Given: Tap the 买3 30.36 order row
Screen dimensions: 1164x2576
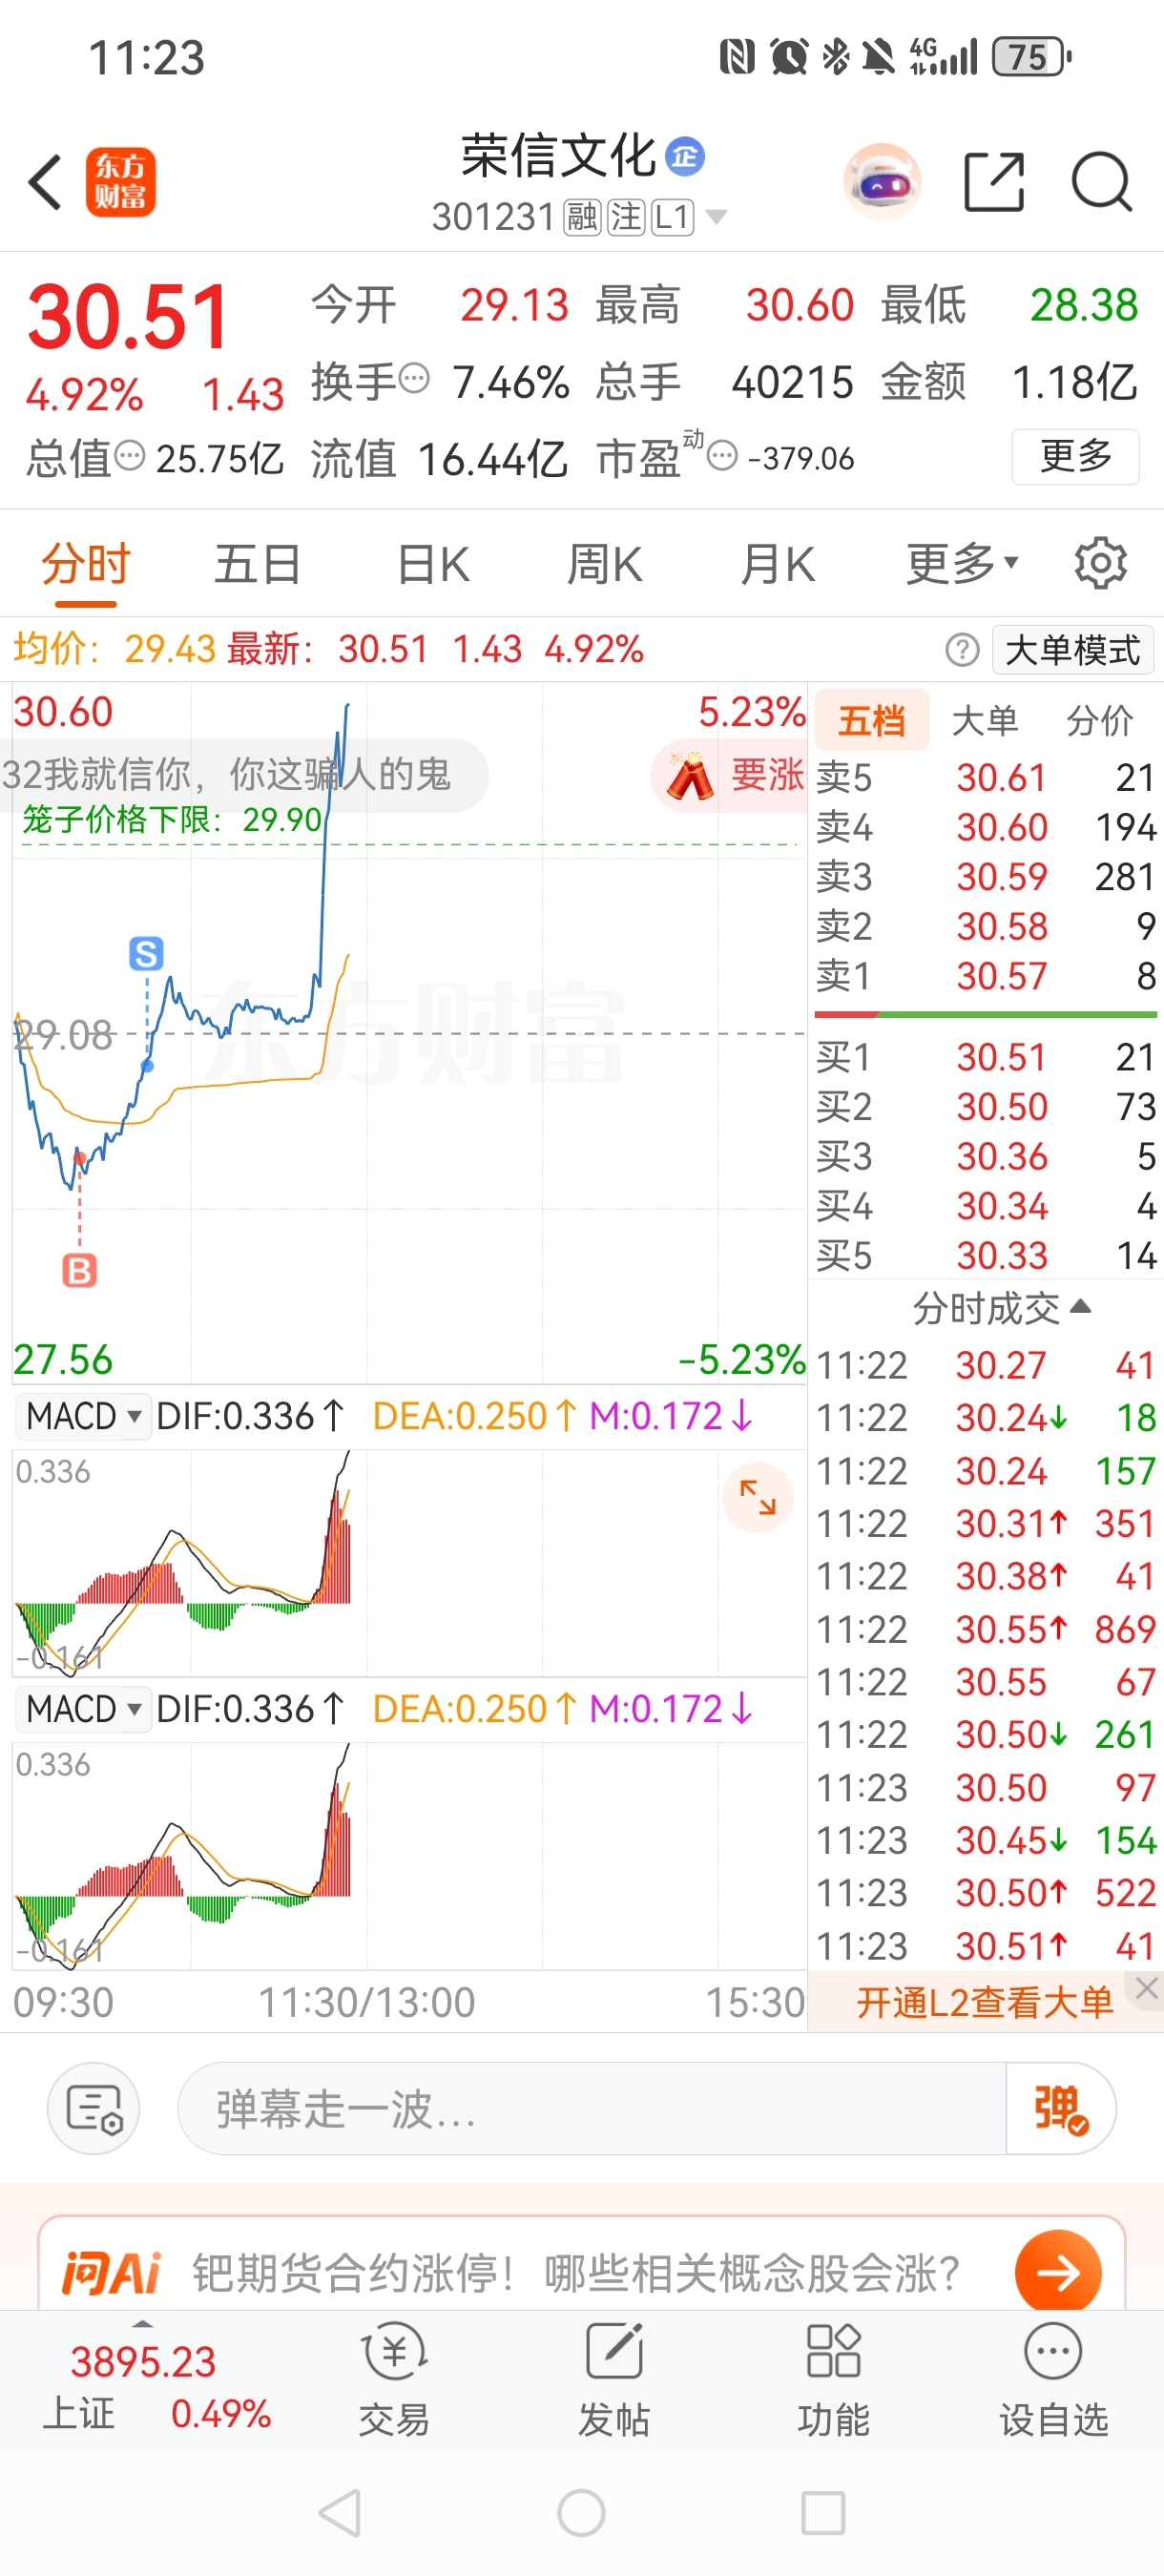Looking at the screenshot, I should pyautogui.click(x=985, y=1156).
